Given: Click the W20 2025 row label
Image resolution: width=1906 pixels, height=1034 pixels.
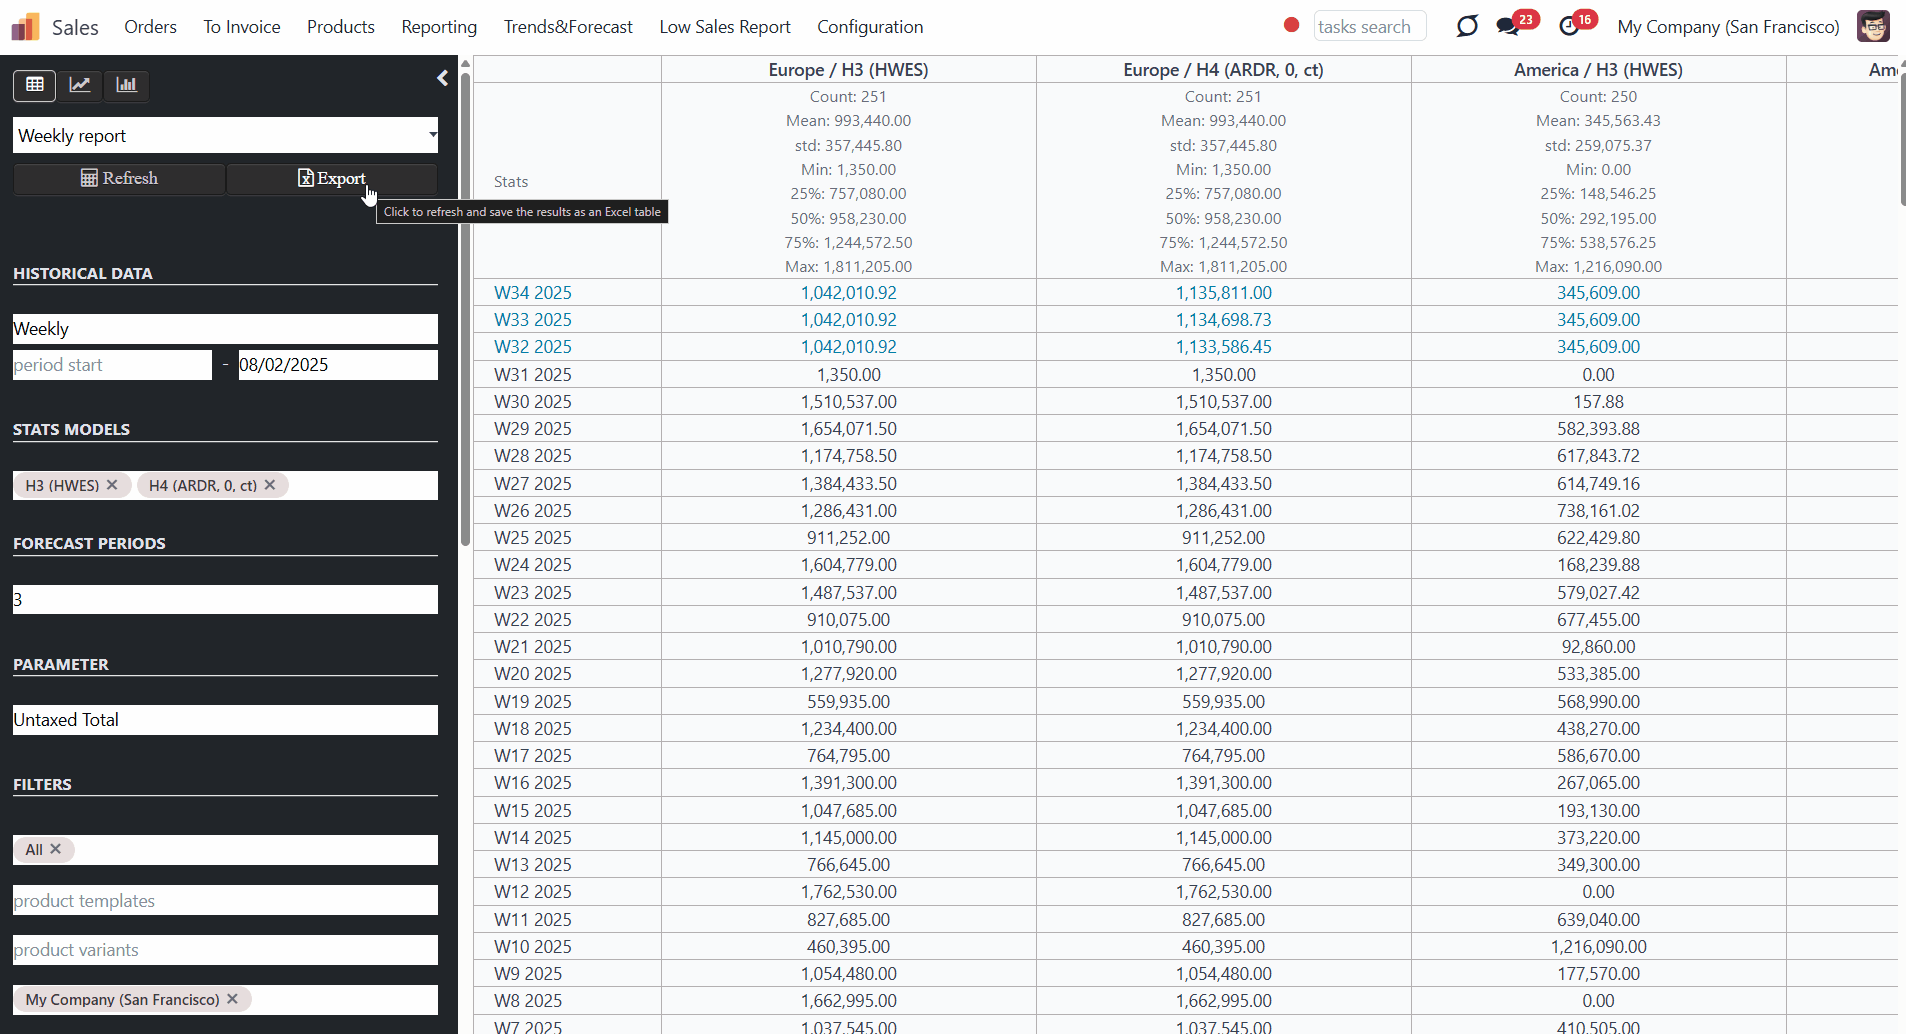Looking at the screenshot, I should click(533, 674).
